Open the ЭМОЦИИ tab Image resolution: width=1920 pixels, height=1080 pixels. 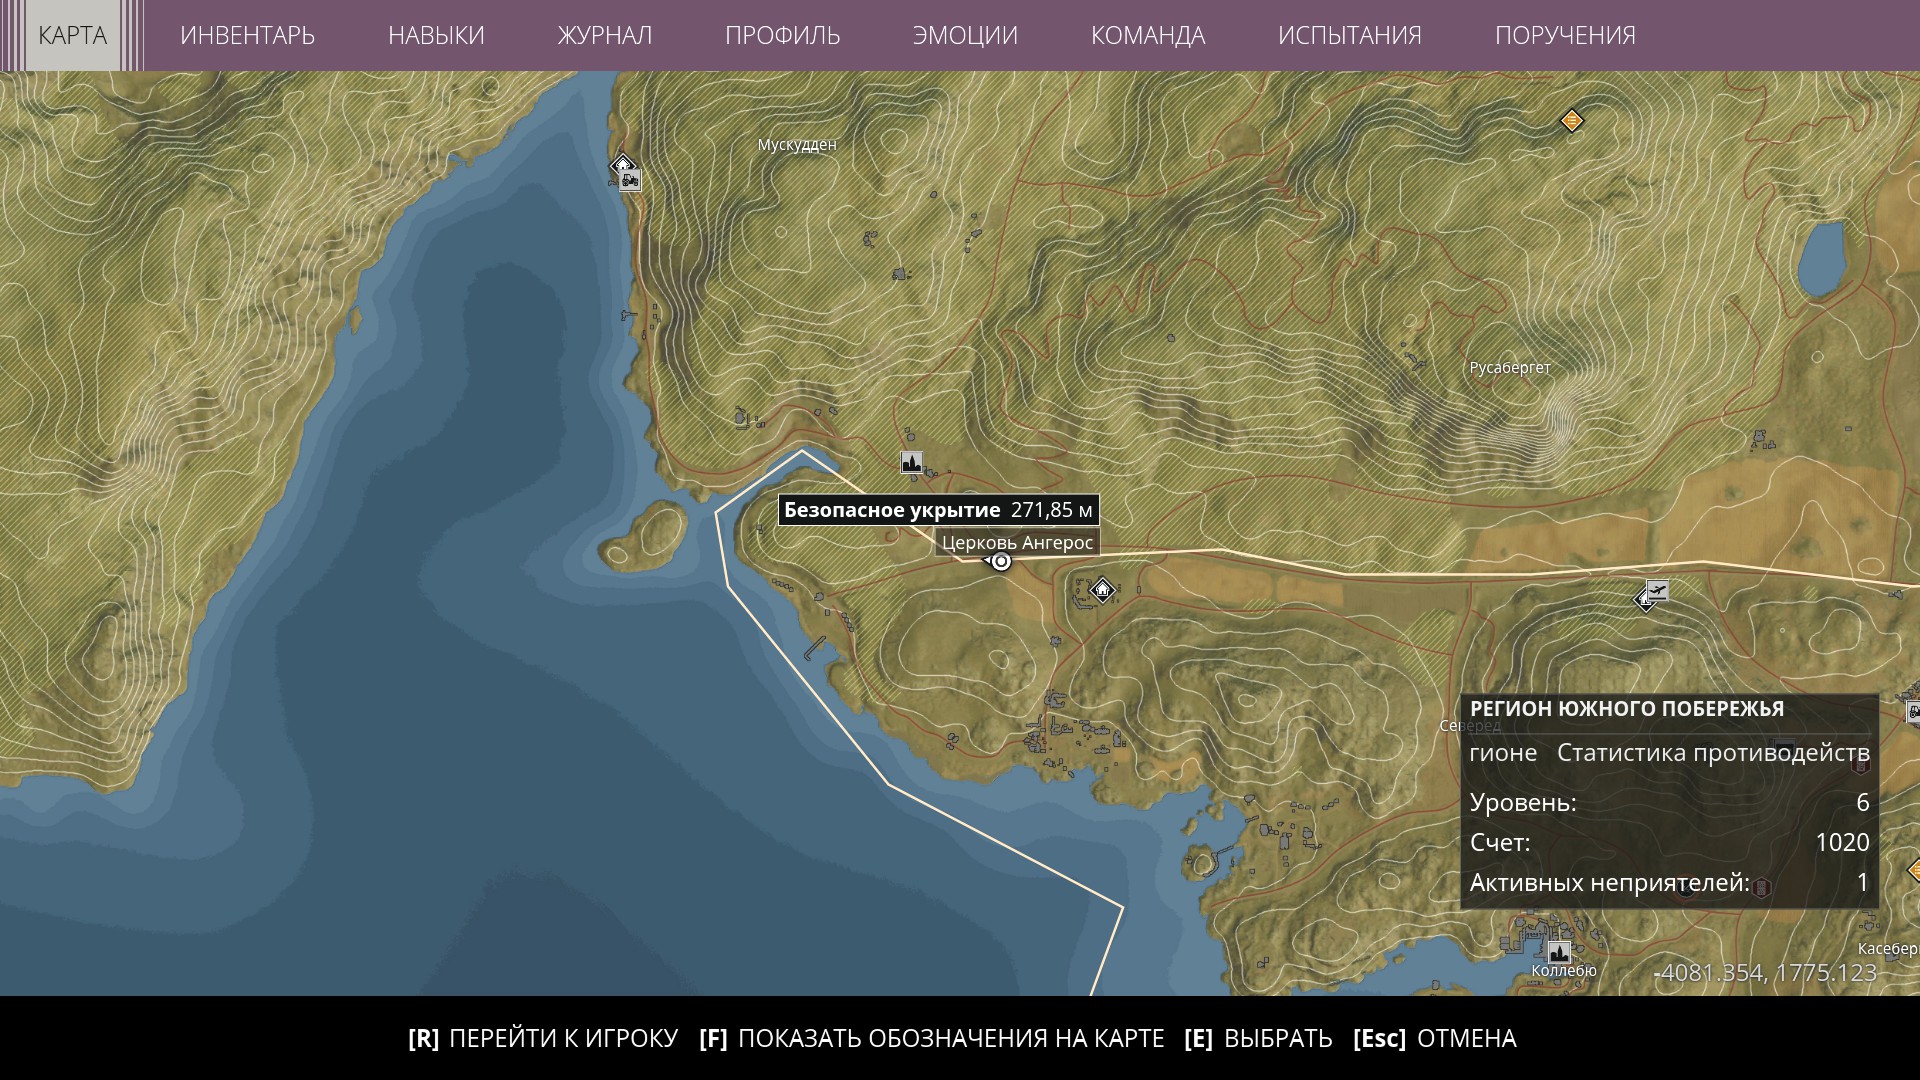(x=965, y=35)
